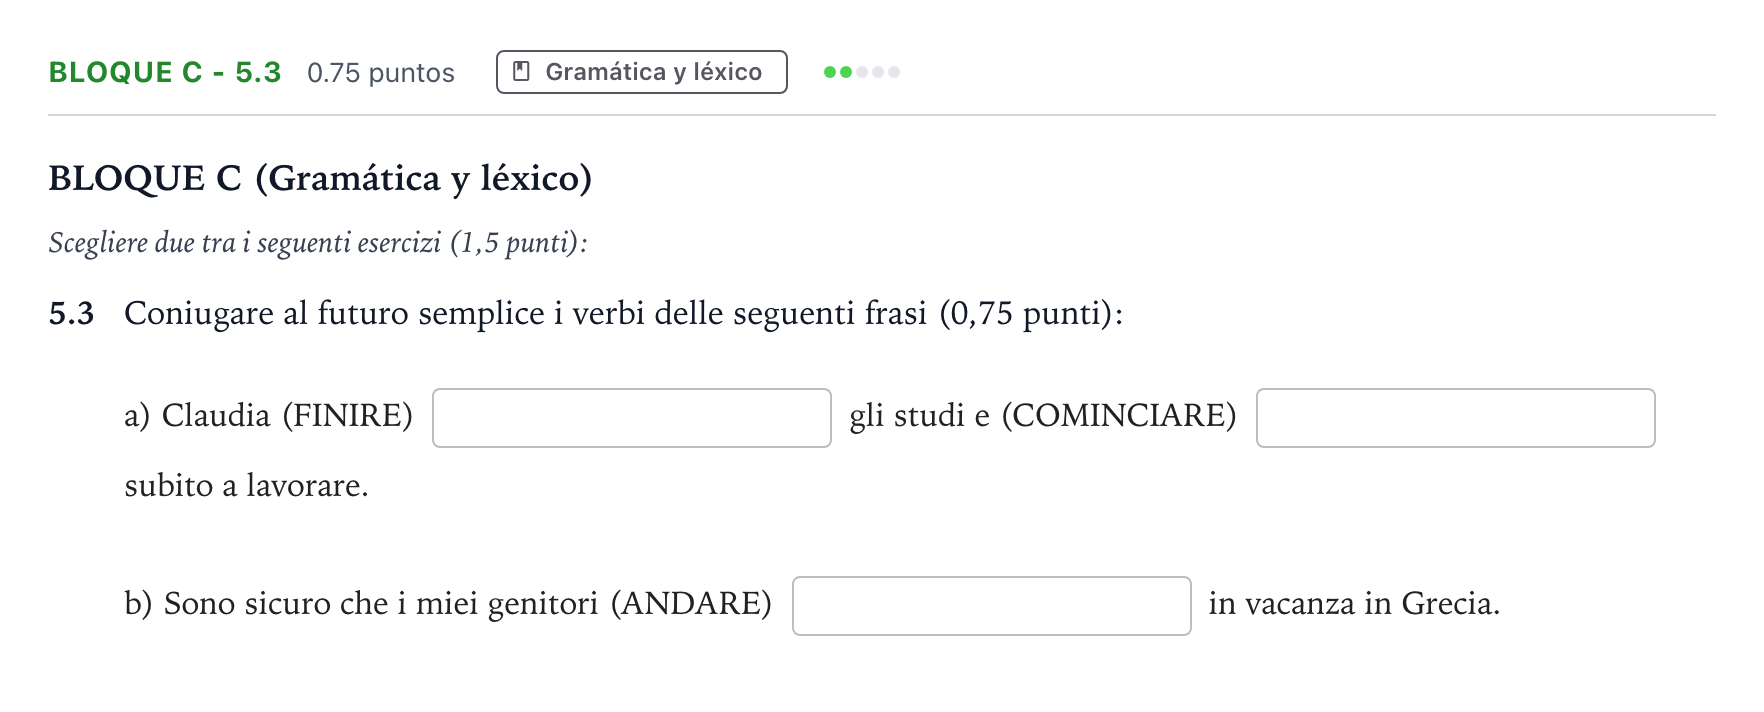The height and width of the screenshot is (712, 1764).
Task: Focus the FINIRE answer field
Action: tap(632, 418)
